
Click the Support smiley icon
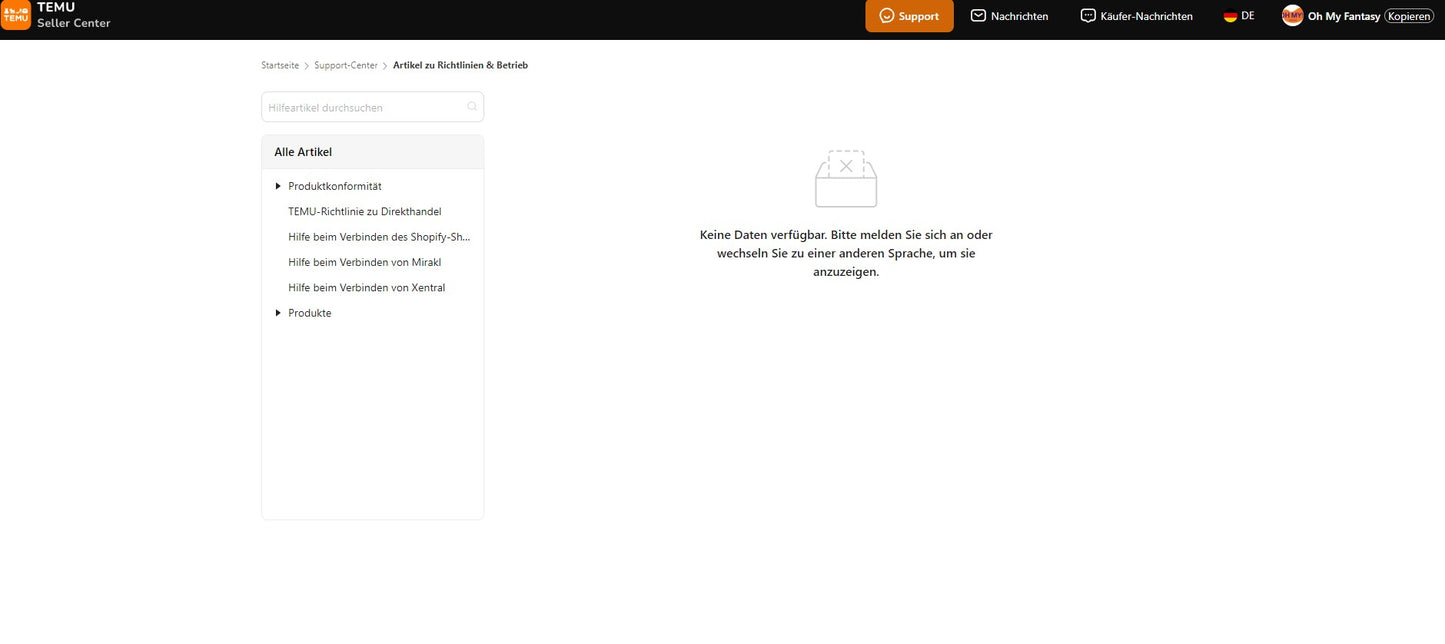(x=886, y=16)
